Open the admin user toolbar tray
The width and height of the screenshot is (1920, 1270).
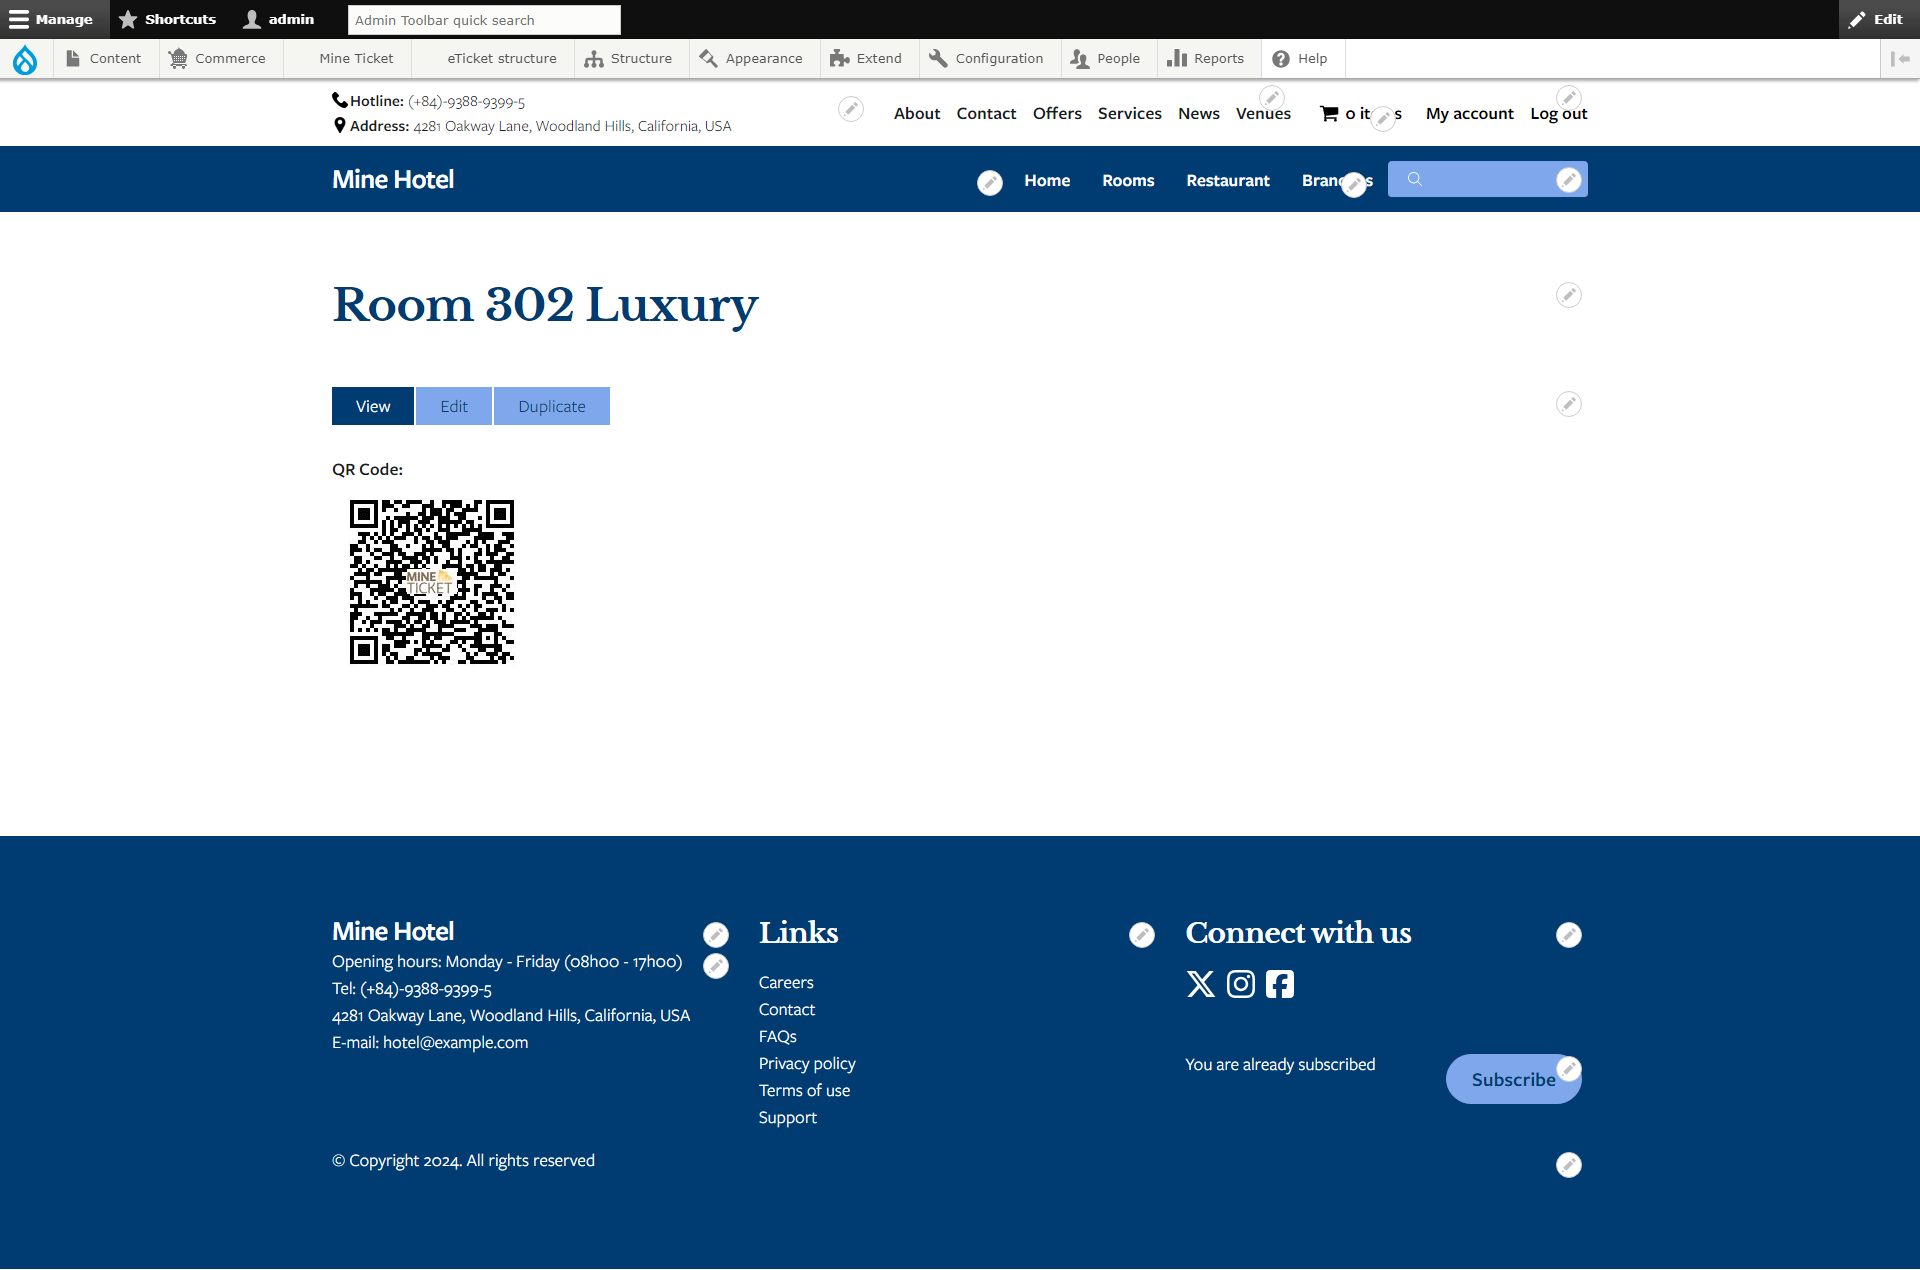point(279,19)
